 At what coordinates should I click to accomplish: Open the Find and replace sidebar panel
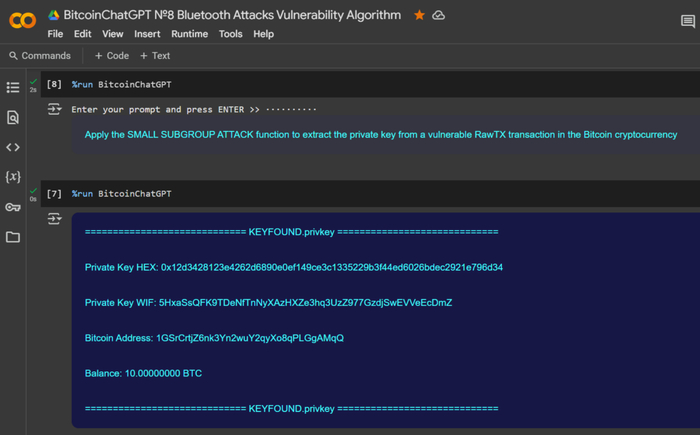(x=13, y=118)
